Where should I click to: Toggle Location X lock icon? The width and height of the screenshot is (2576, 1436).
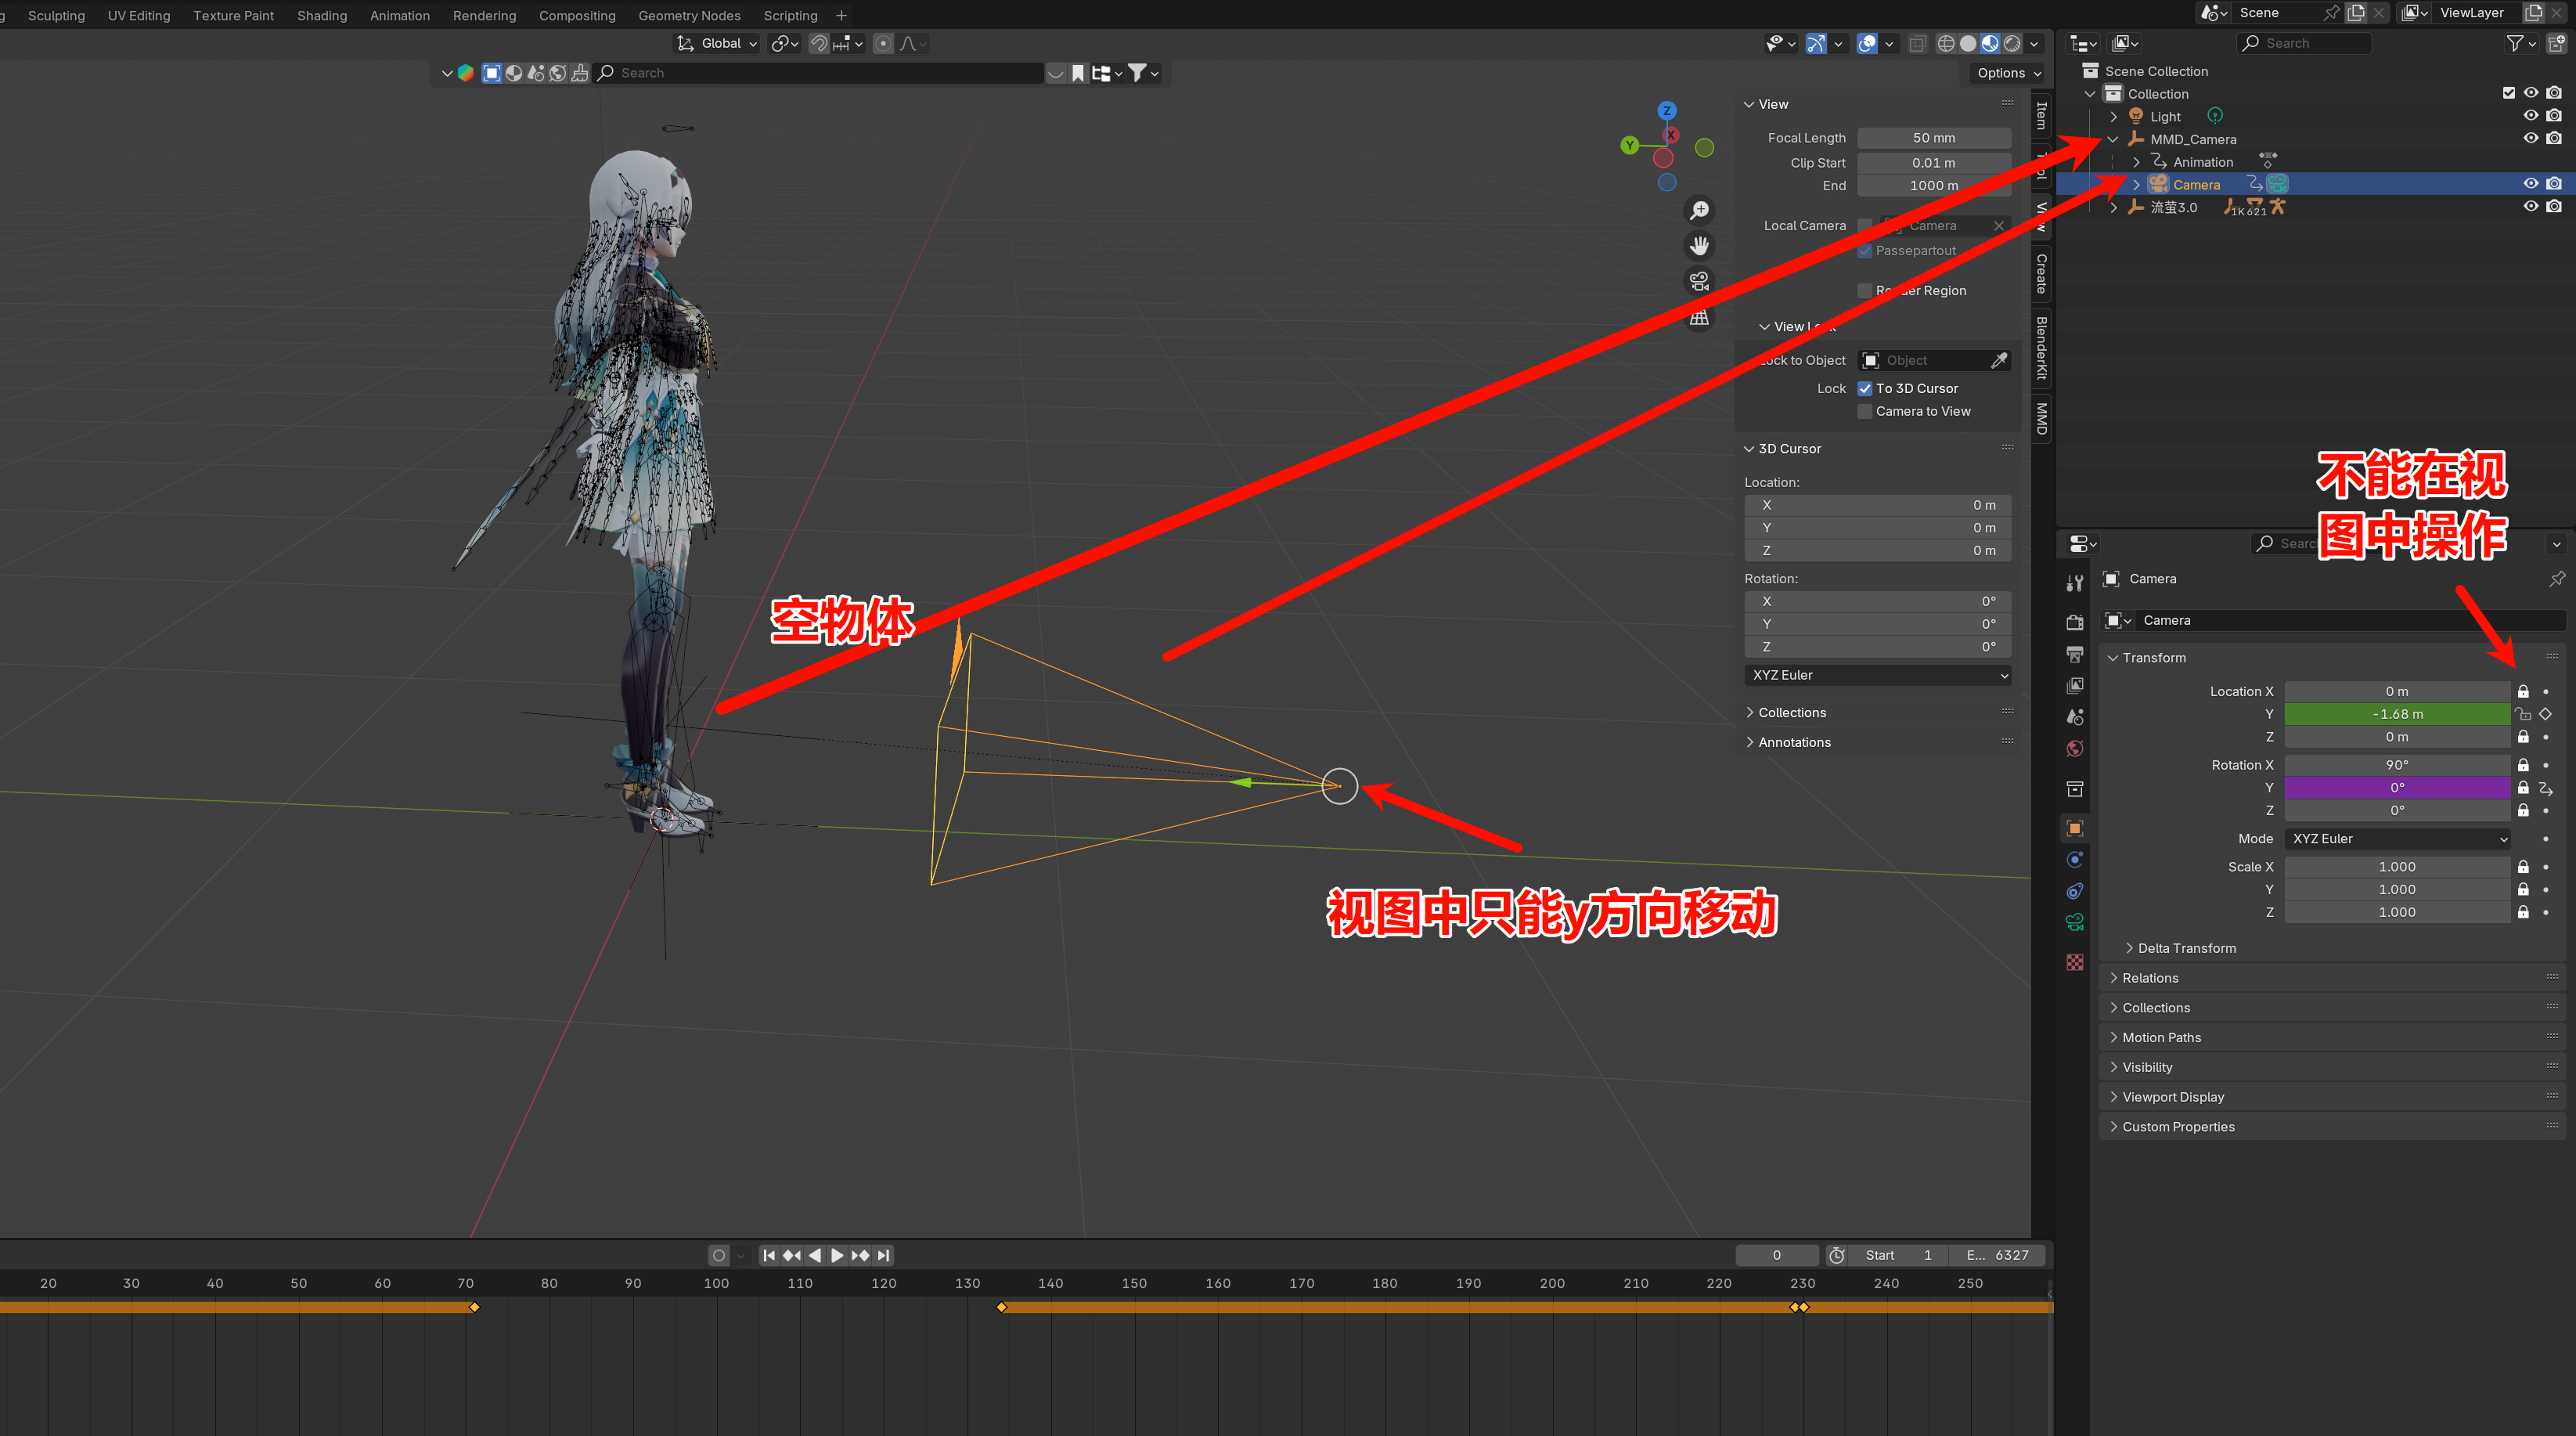(2523, 691)
